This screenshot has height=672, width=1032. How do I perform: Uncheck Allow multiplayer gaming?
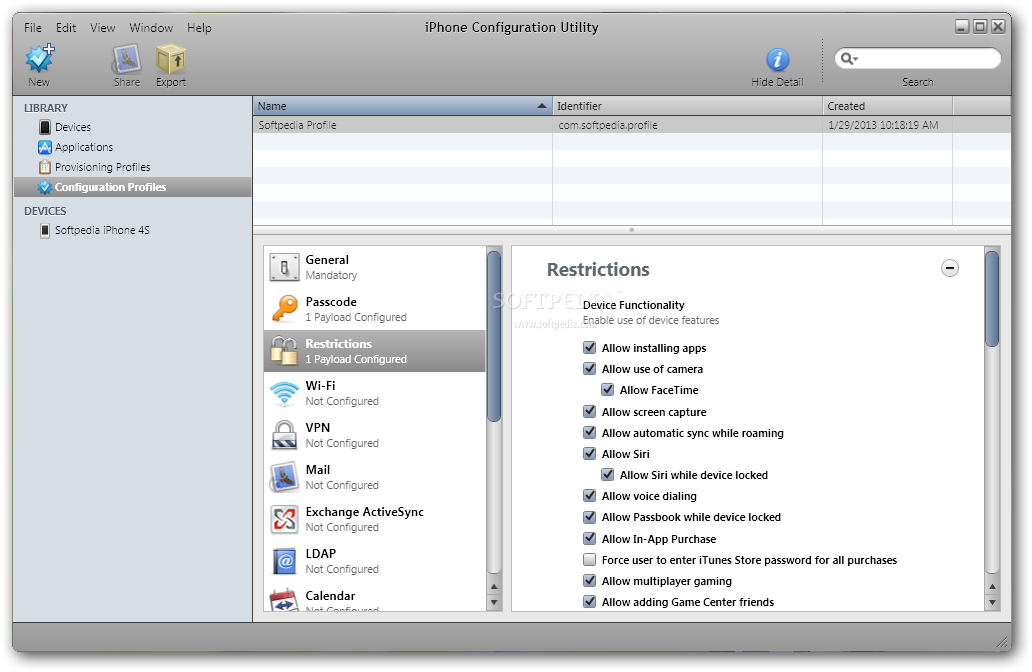pyautogui.click(x=590, y=581)
